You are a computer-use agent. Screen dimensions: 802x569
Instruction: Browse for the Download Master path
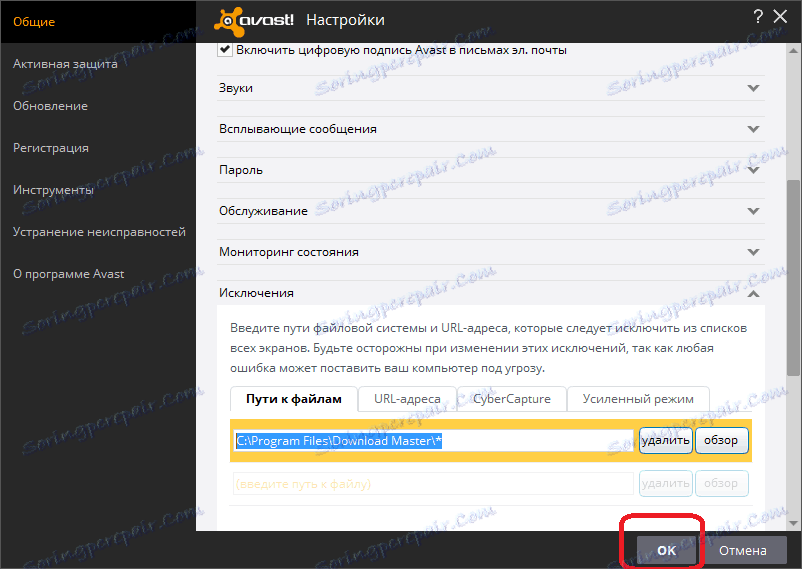(721, 441)
